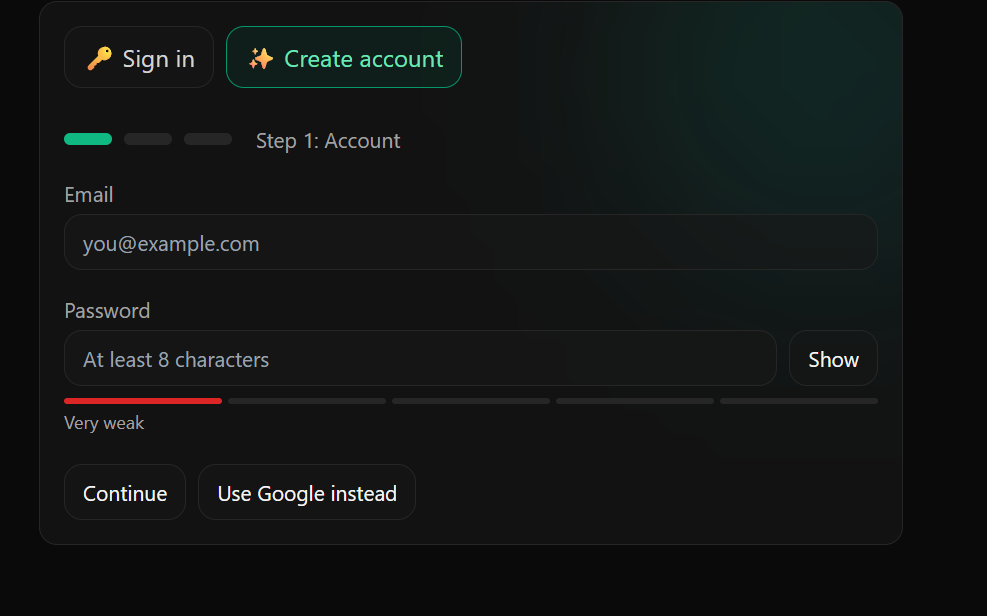
Task: Click the sparkles icon on Create account
Action: (x=261, y=59)
